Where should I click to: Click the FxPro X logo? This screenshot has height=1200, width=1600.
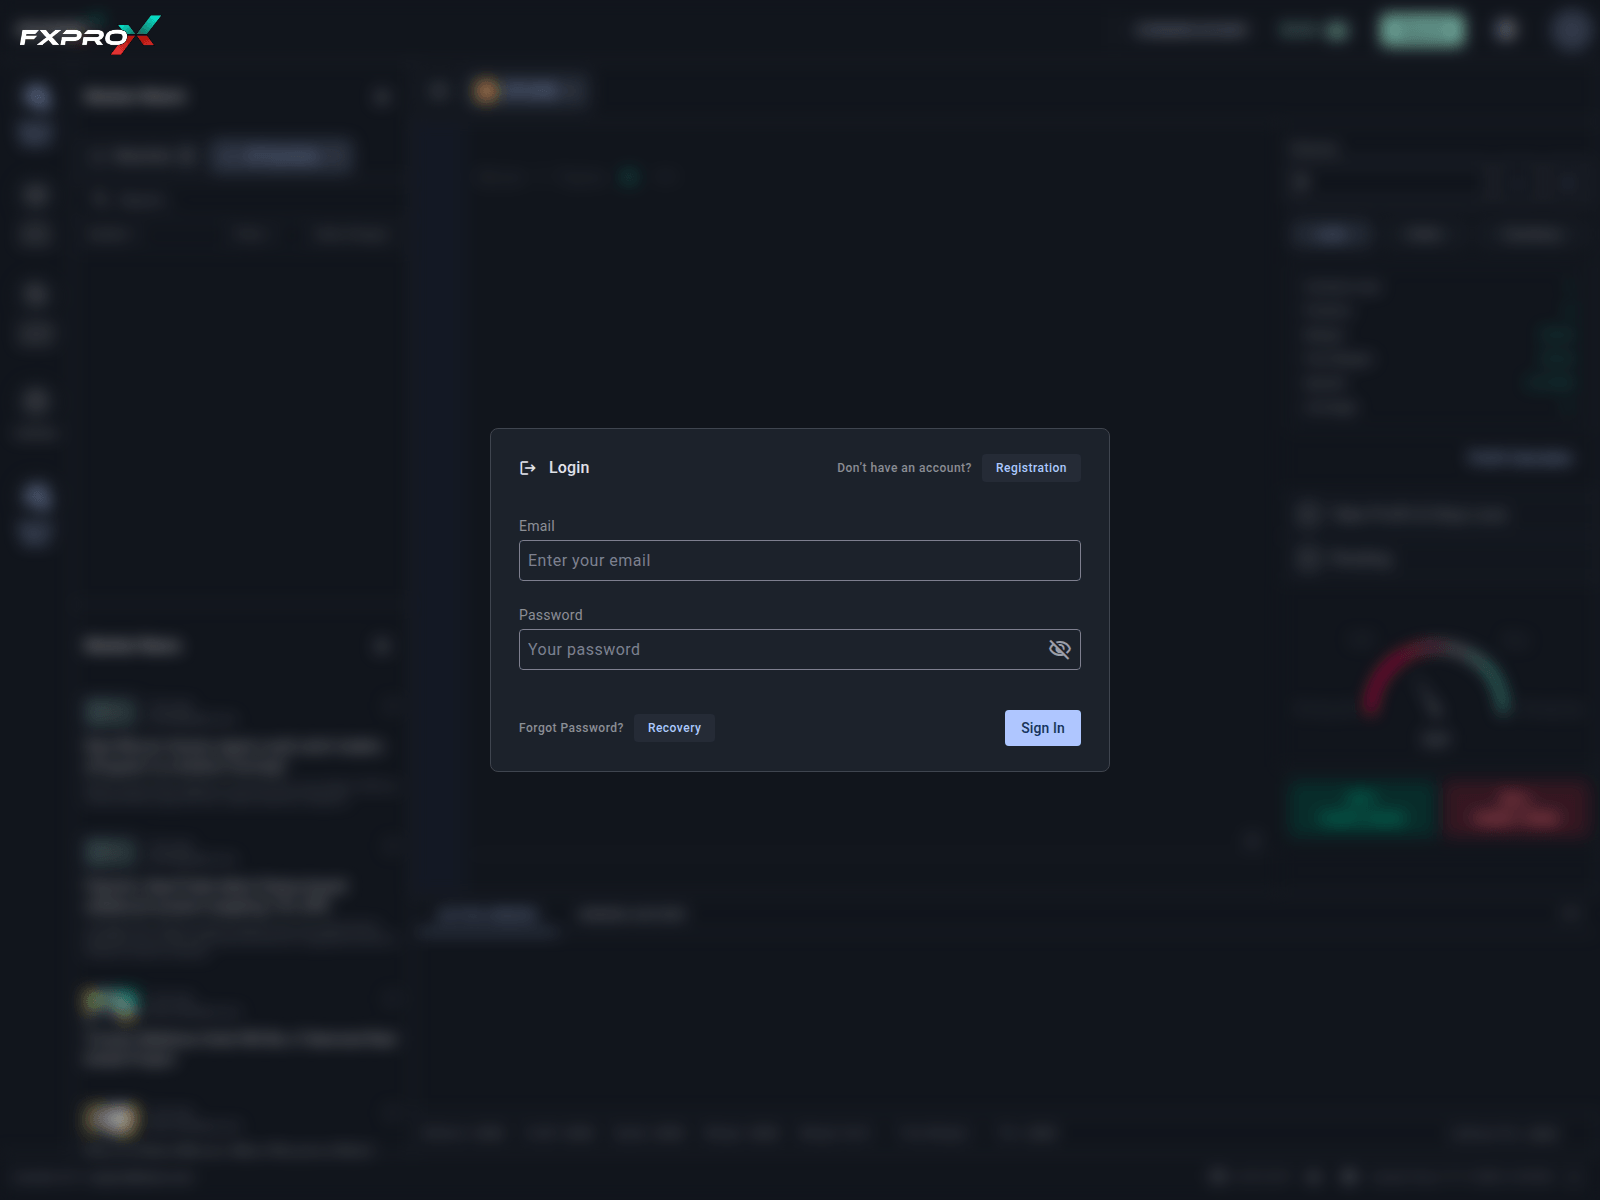coord(90,36)
